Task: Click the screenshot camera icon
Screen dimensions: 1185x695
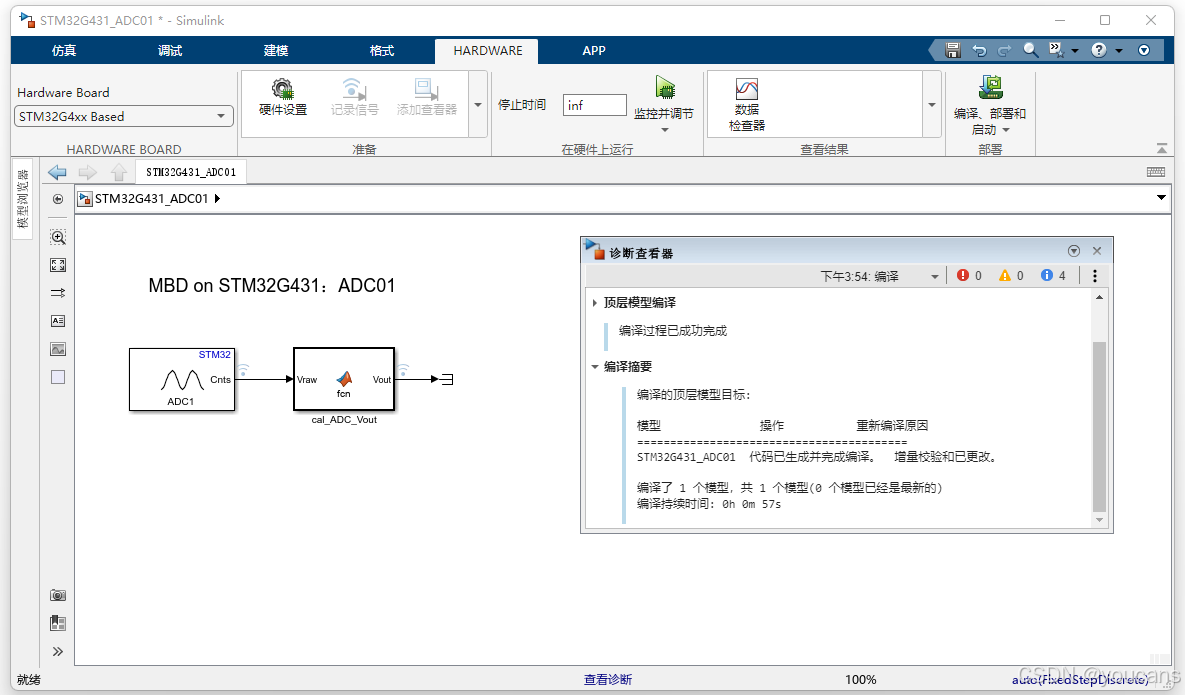Action: tap(58, 595)
